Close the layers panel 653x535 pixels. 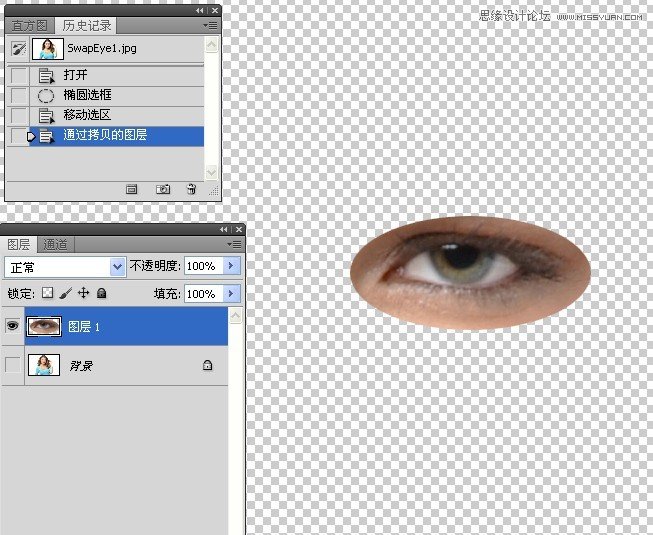tap(239, 229)
